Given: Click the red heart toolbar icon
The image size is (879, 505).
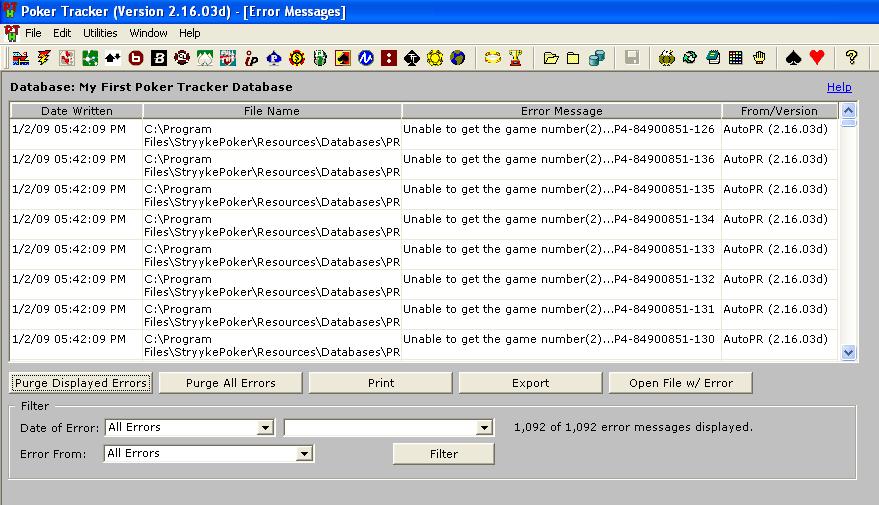Looking at the screenshot, I should coord(817,58).
